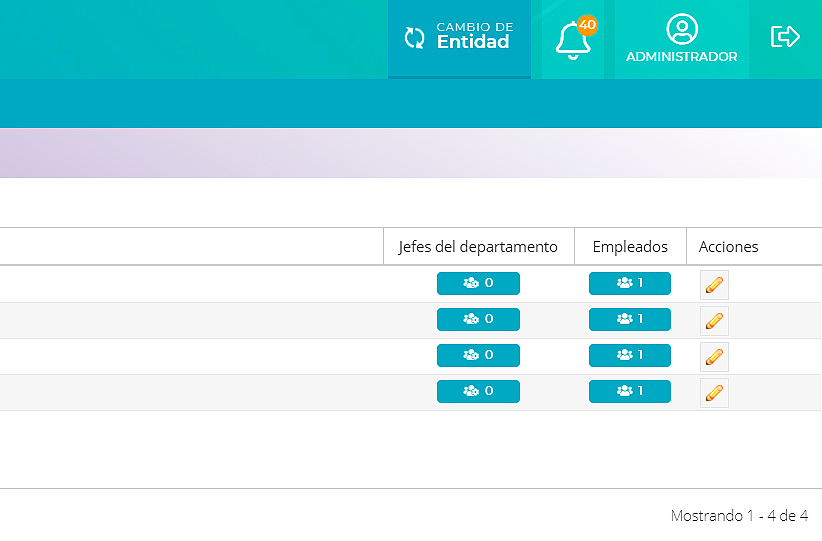Click the fourth row's Empleados button

tap(629, 392)
